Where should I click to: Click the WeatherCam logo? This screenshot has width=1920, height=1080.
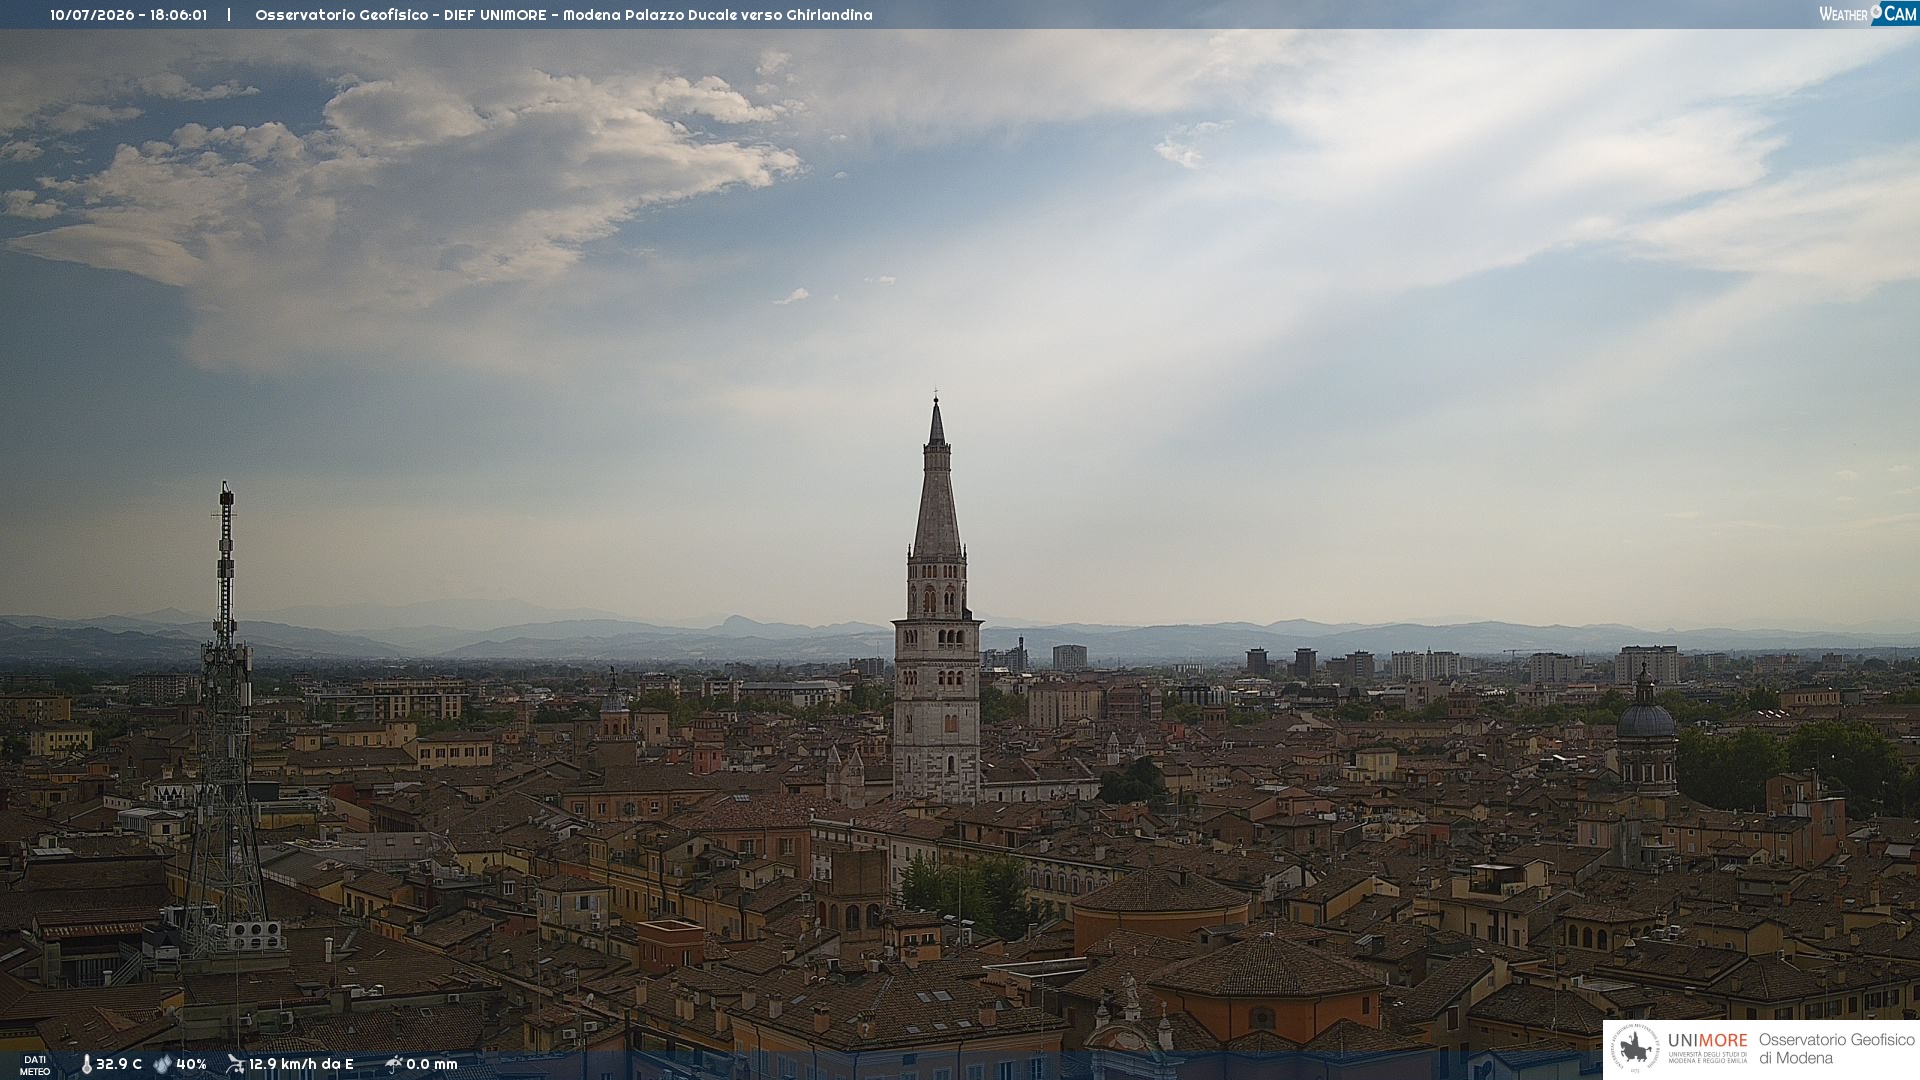(1868, 13)
